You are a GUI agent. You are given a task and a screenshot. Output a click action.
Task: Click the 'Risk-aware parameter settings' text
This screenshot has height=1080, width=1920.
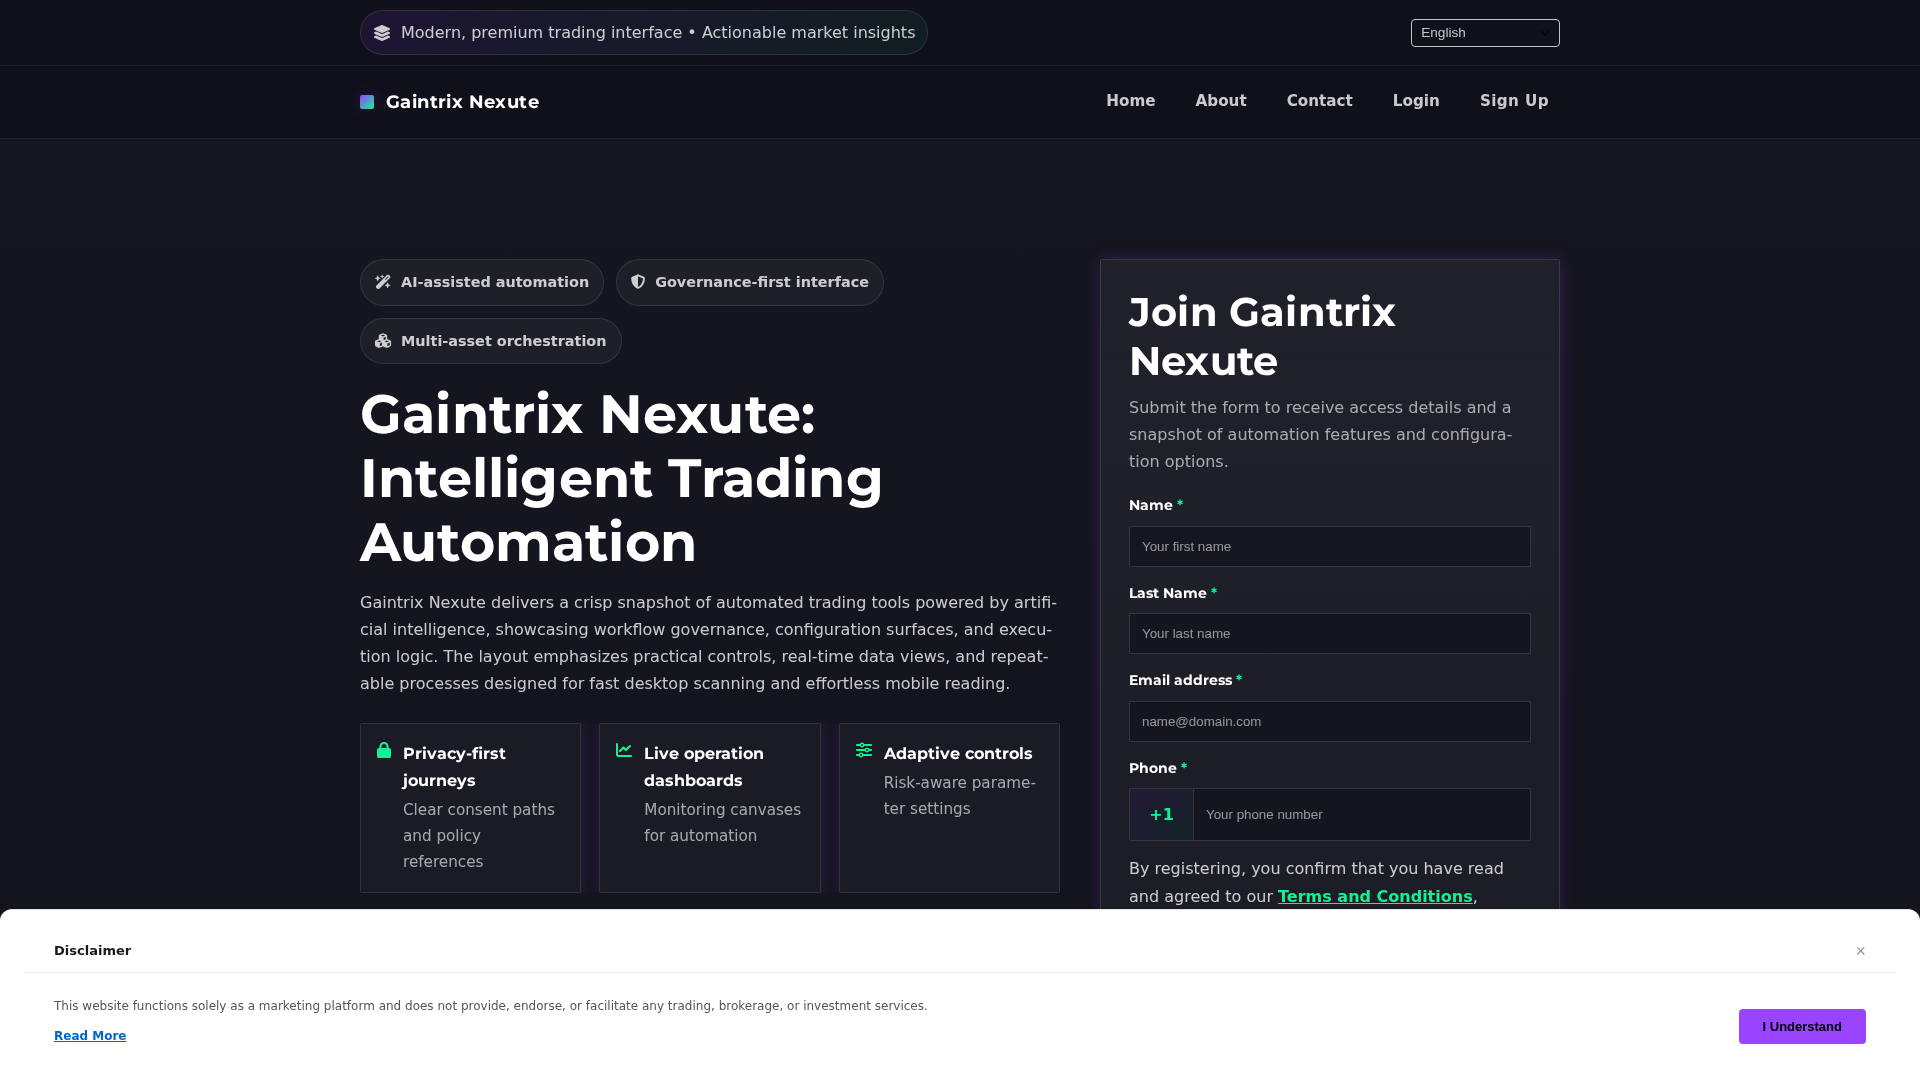[x=960, y=796]
